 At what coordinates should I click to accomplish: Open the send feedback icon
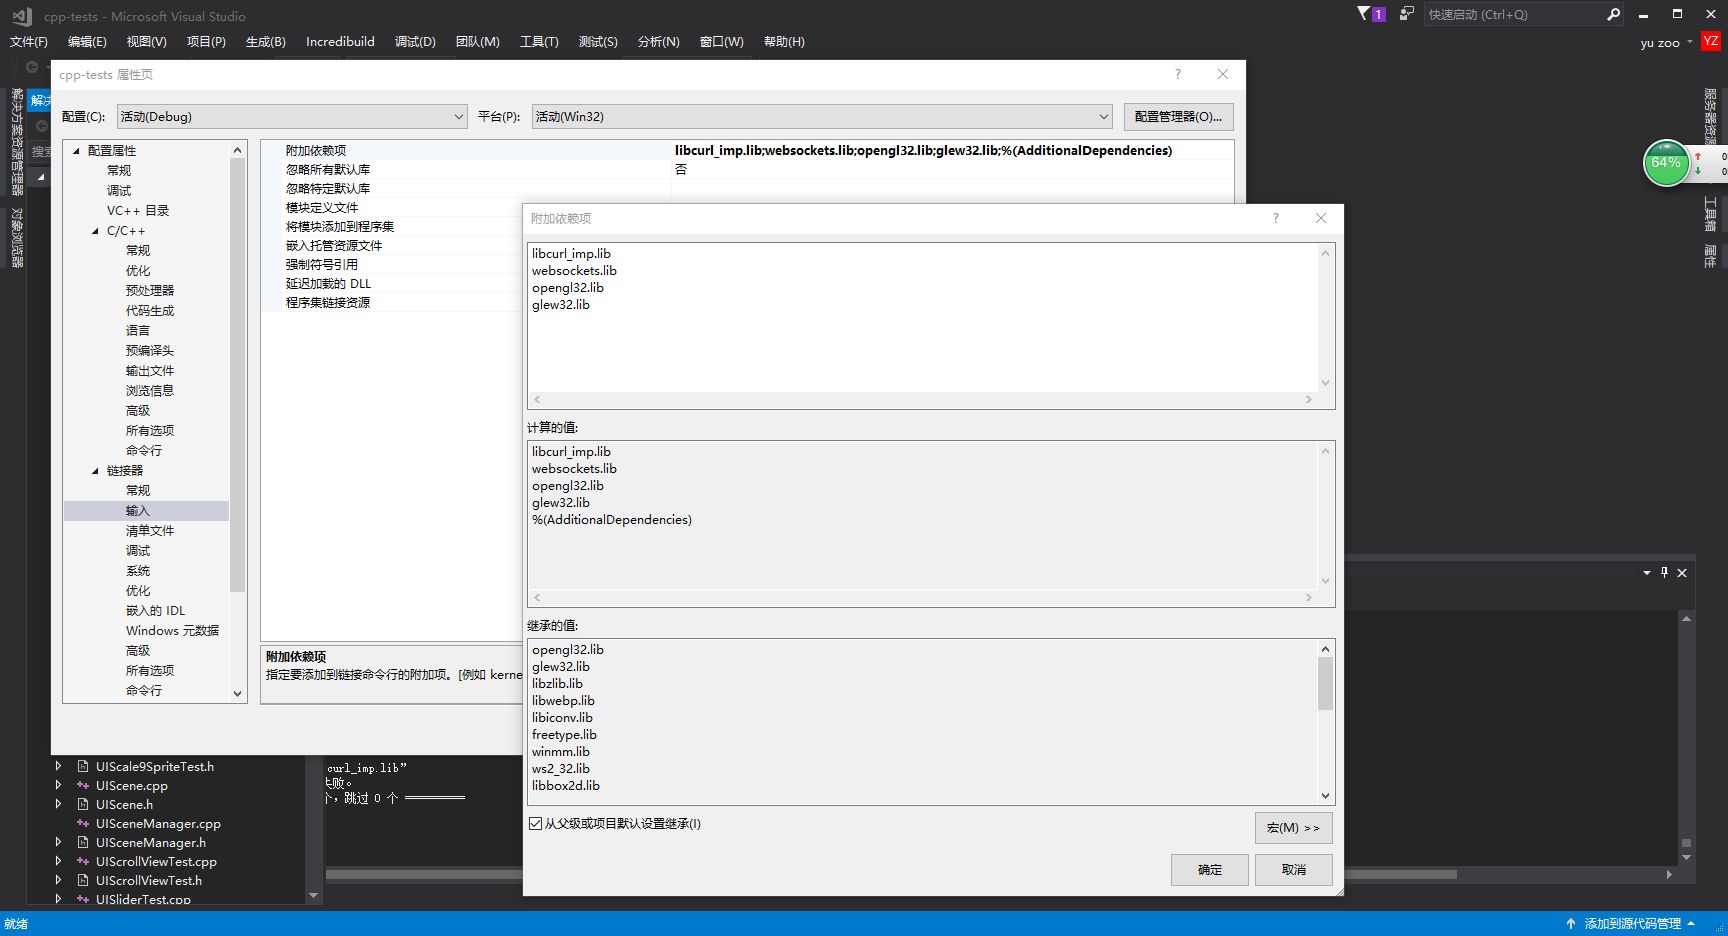pos(1407,14)
